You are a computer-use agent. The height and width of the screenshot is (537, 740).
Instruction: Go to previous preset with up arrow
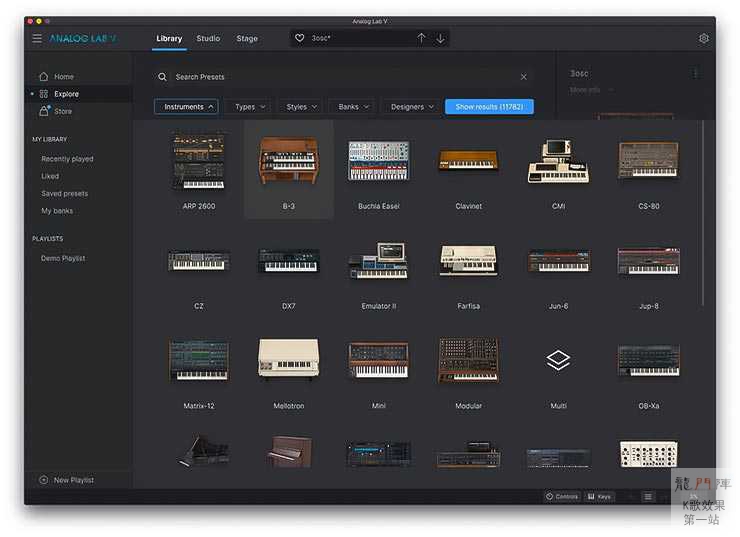[x=421, y=38]
